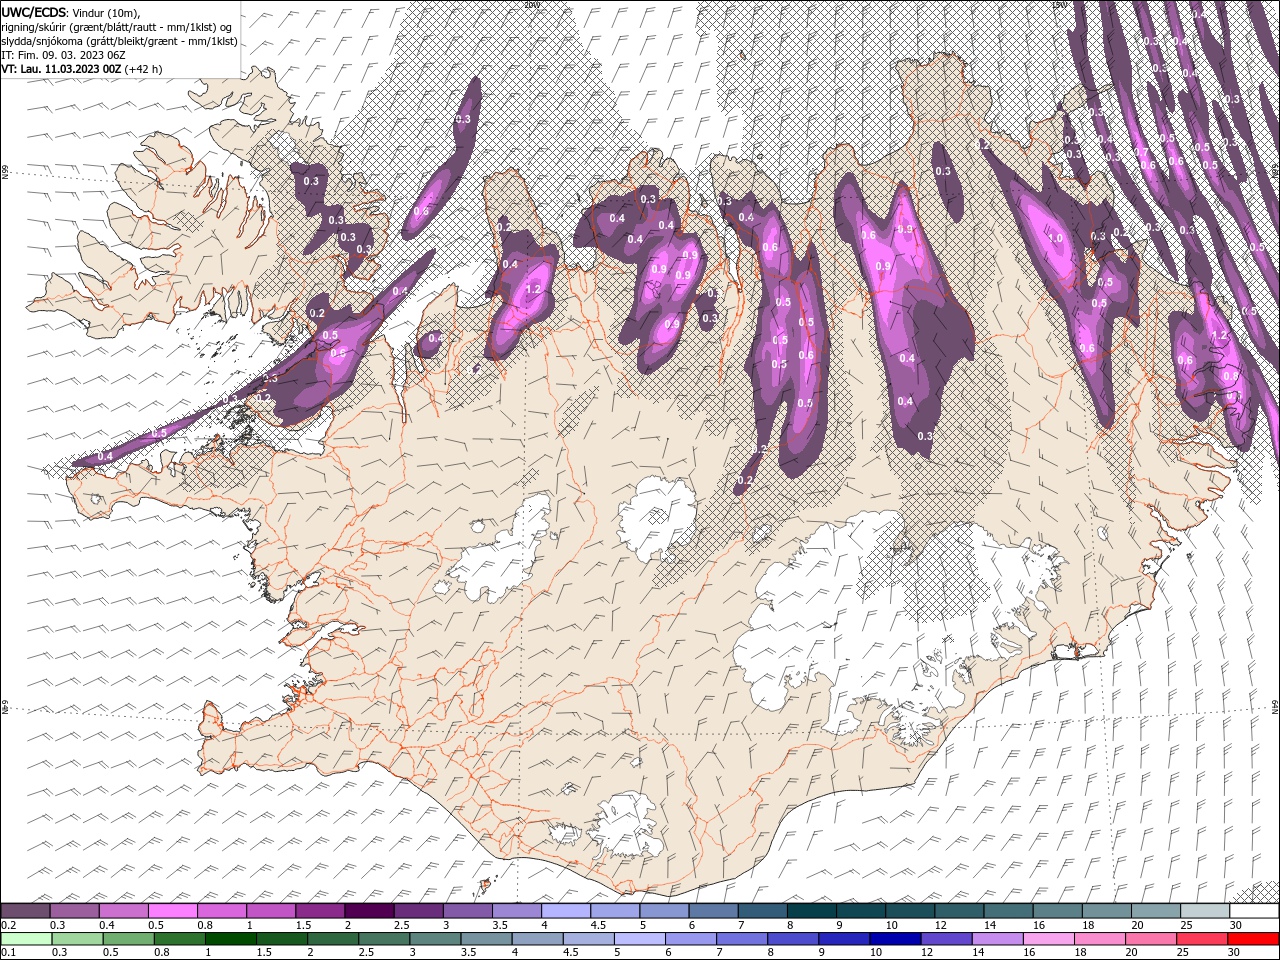
Task: Choose the dark teal 8 snow-scale swatch
Action: (812, 911)
